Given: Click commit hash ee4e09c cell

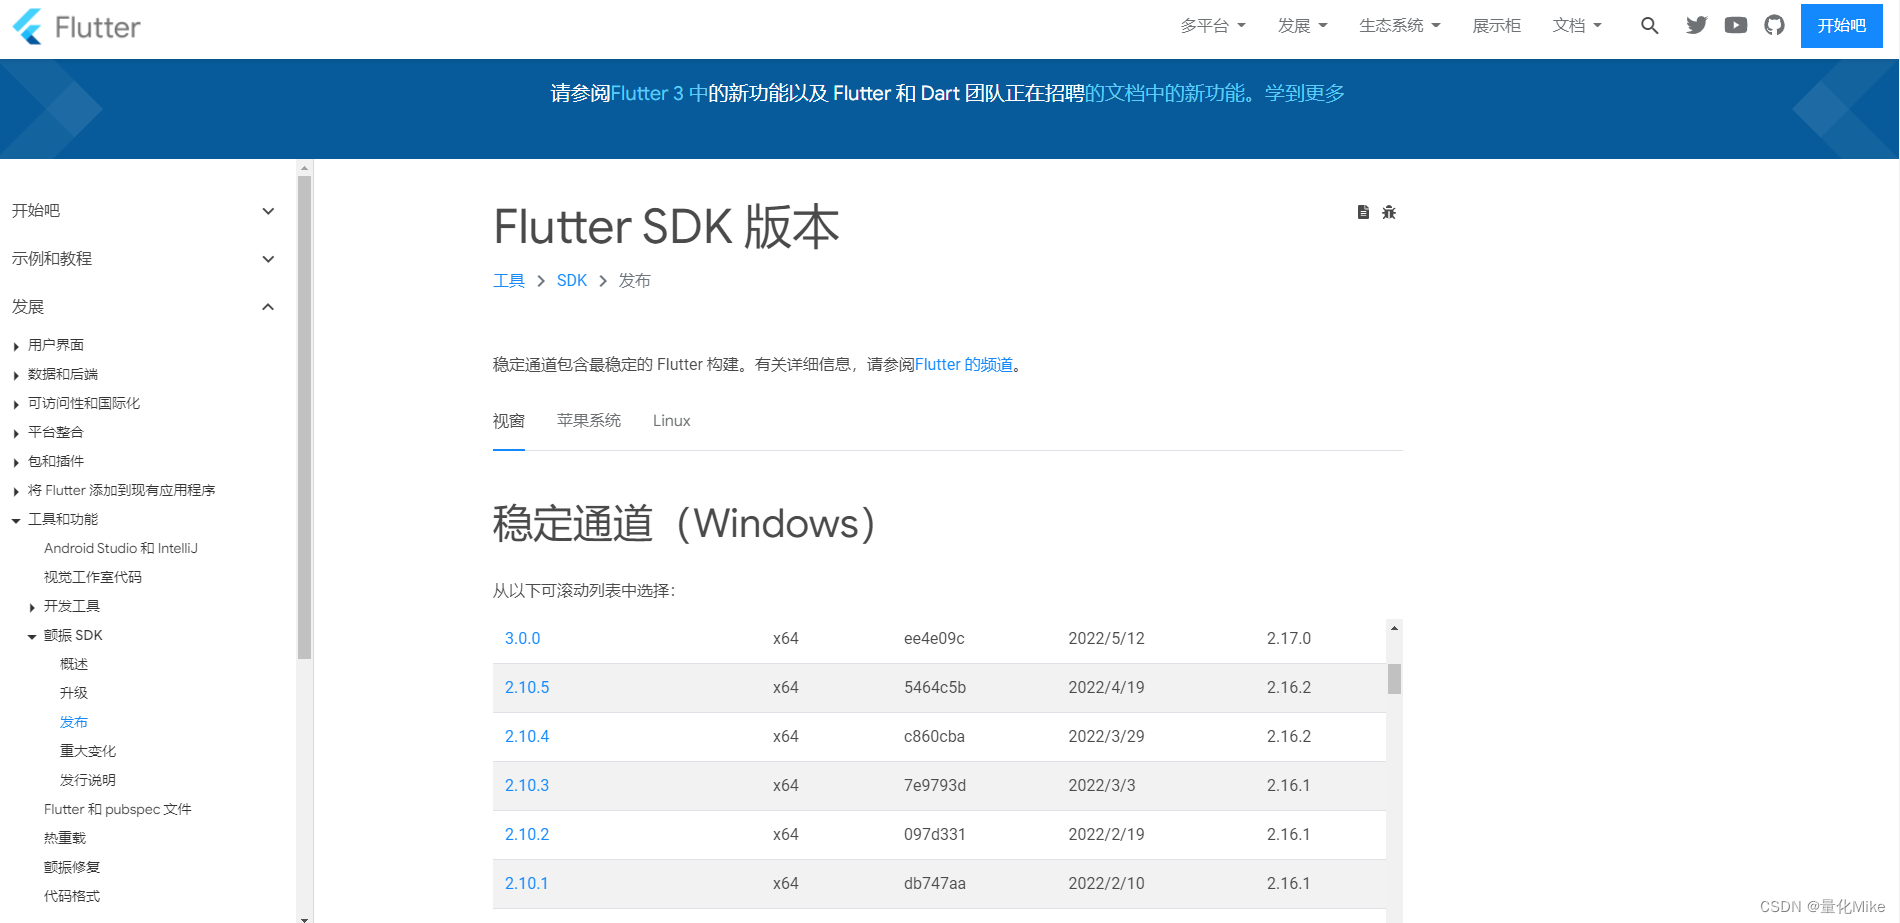Looking at the screenshot, I should pos(934,638).
